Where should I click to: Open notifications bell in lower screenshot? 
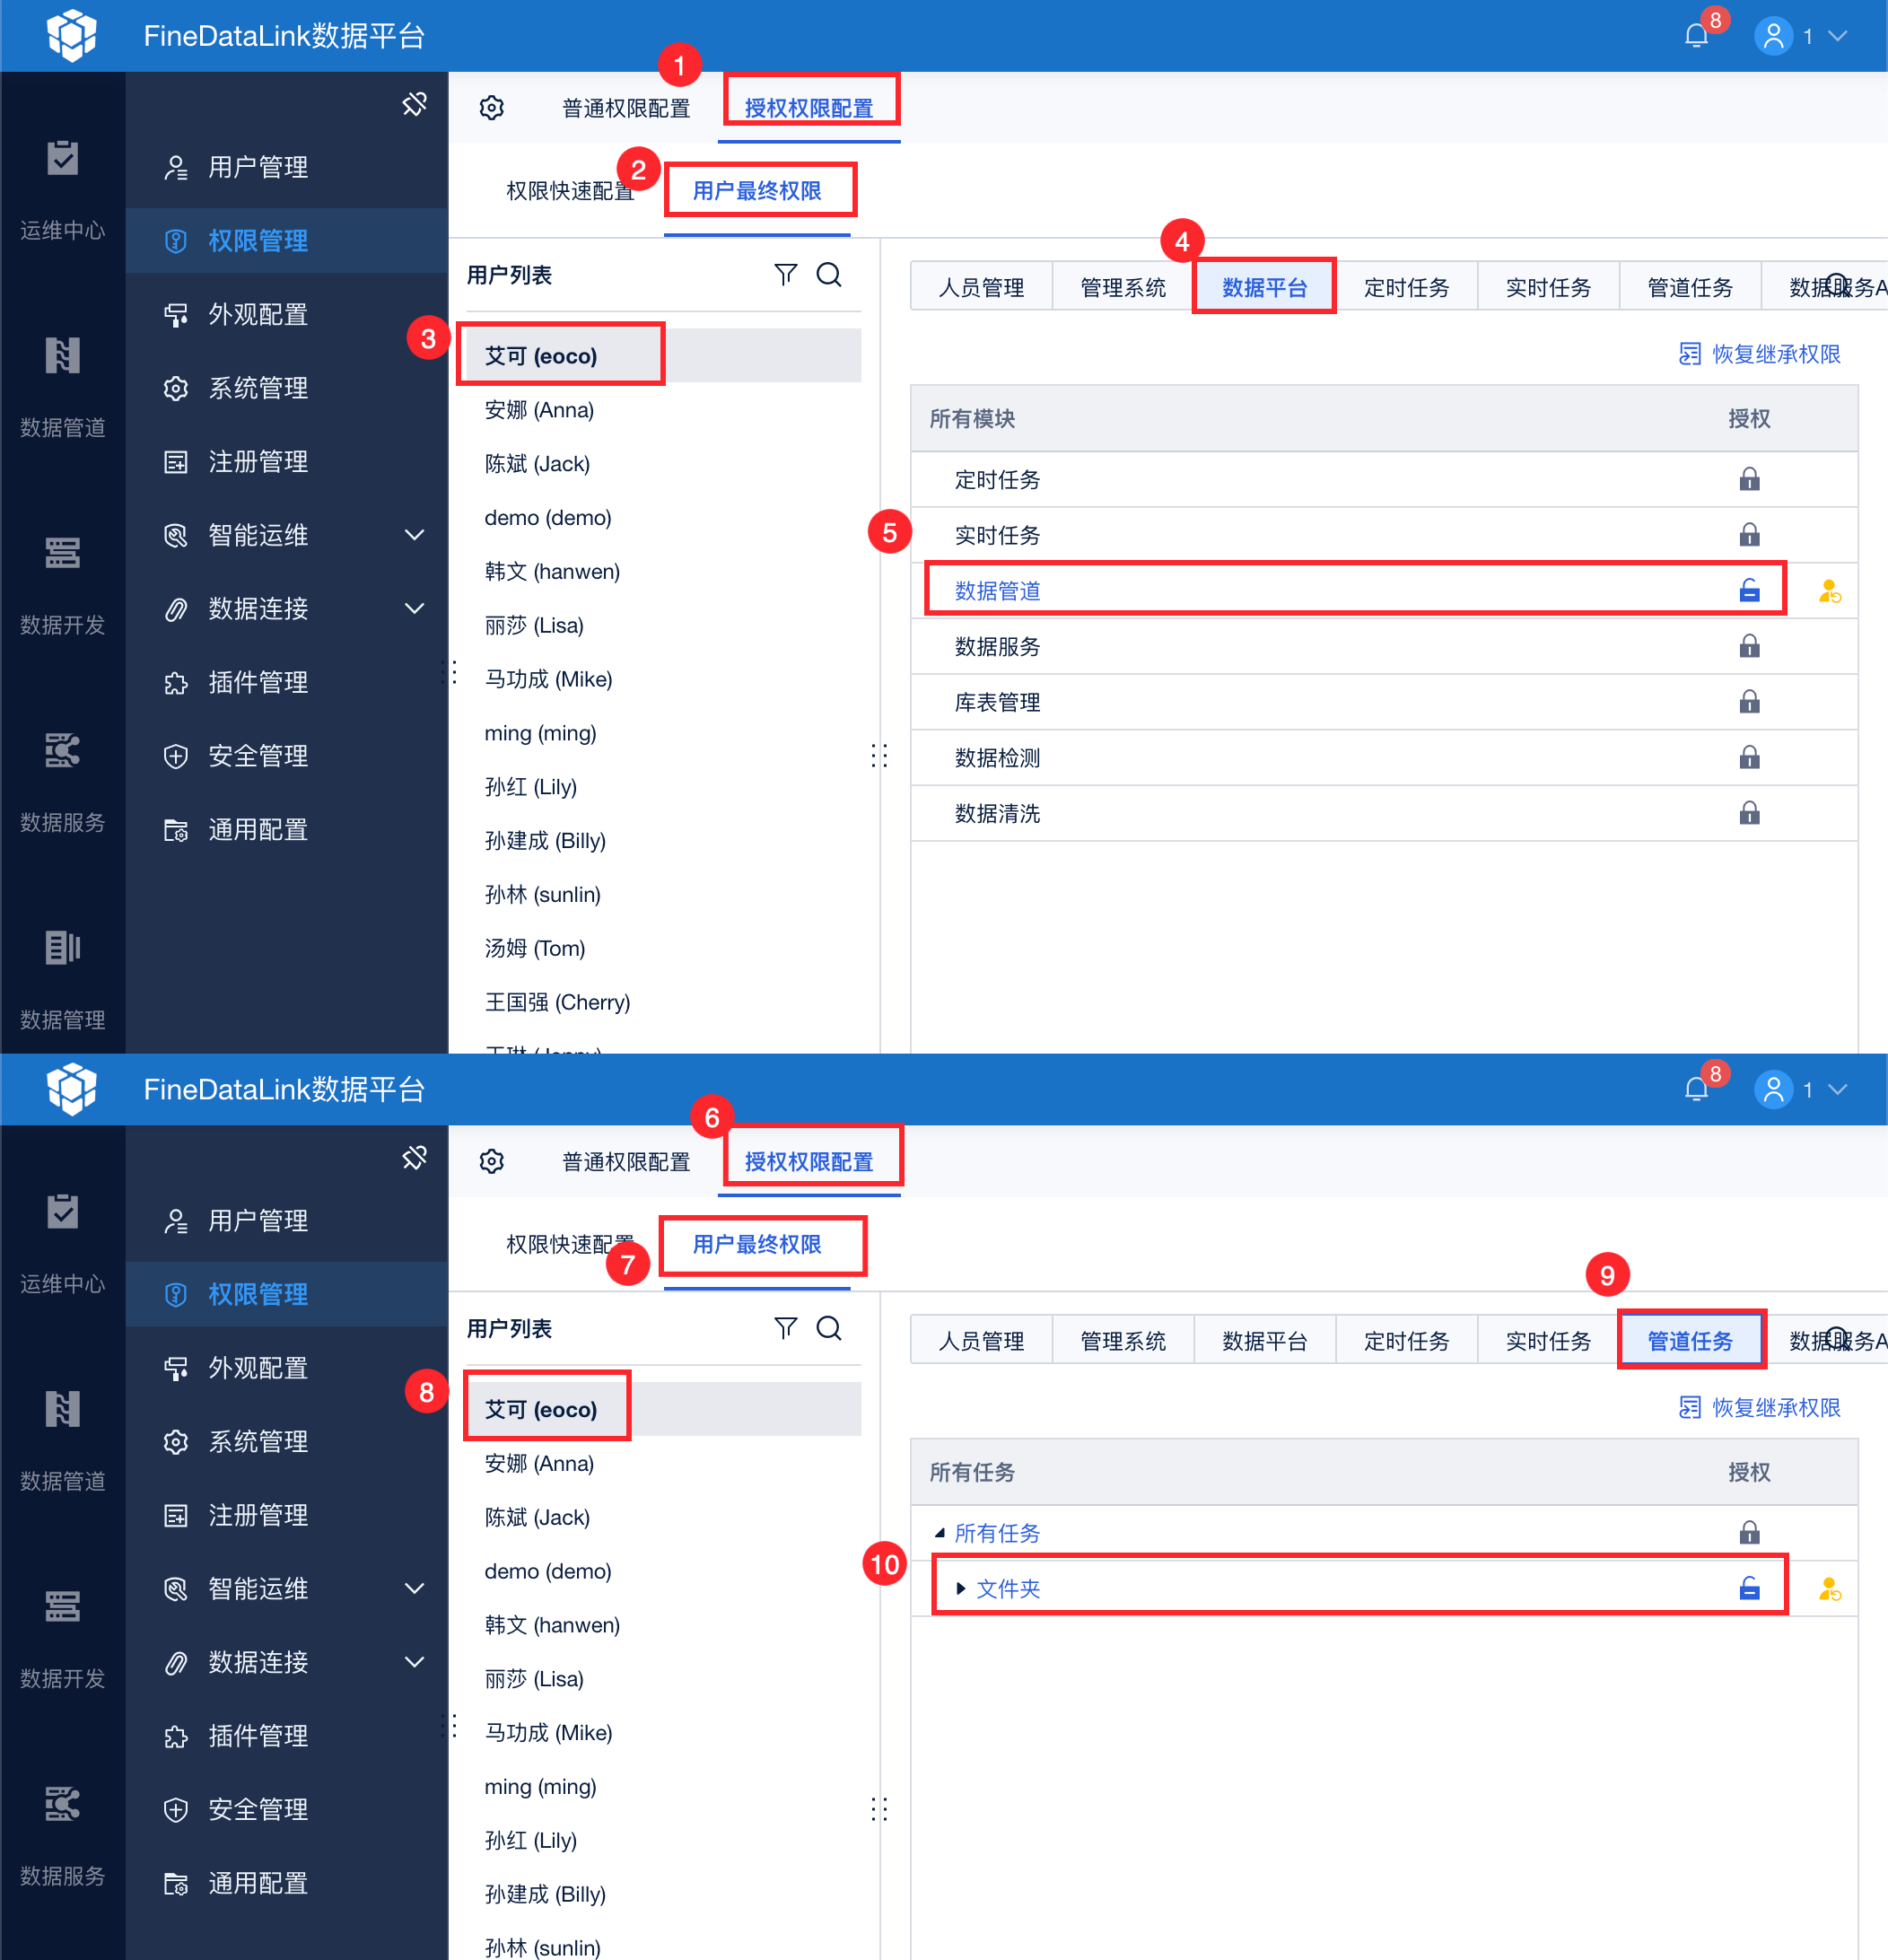[x=1696, y=1089]
